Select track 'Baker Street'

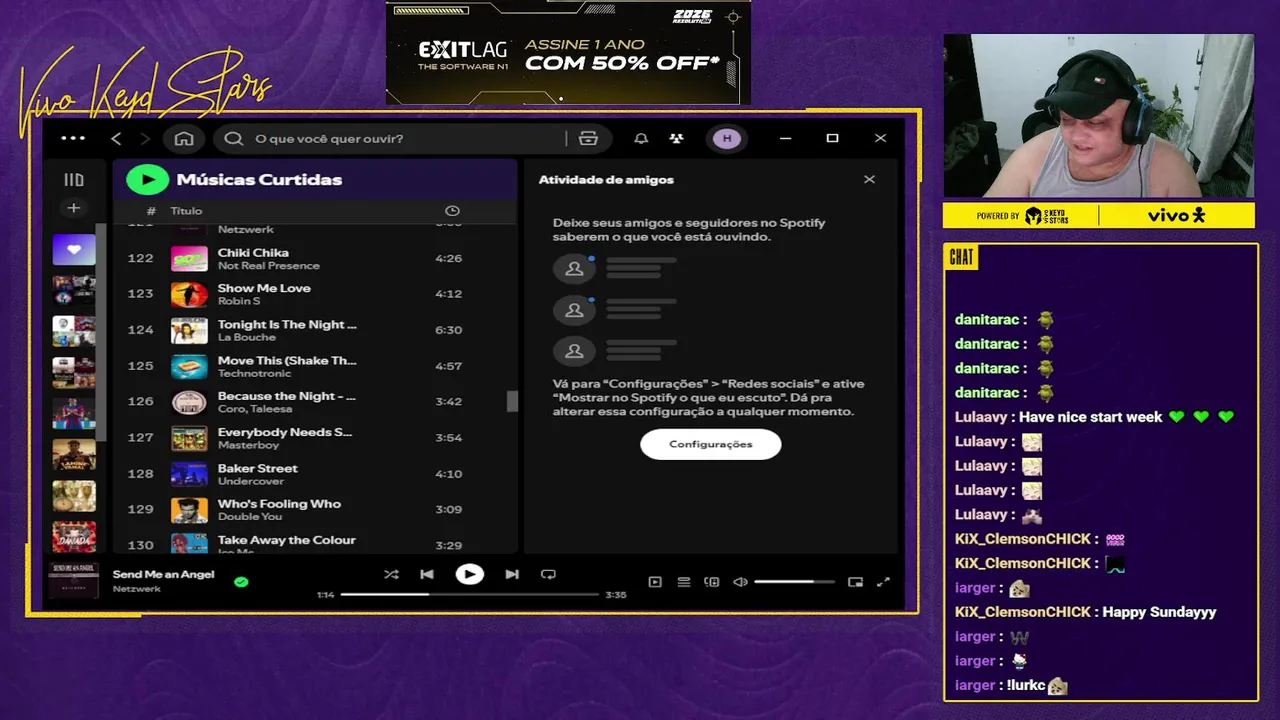pyautogui.click(x=314, y=474)
